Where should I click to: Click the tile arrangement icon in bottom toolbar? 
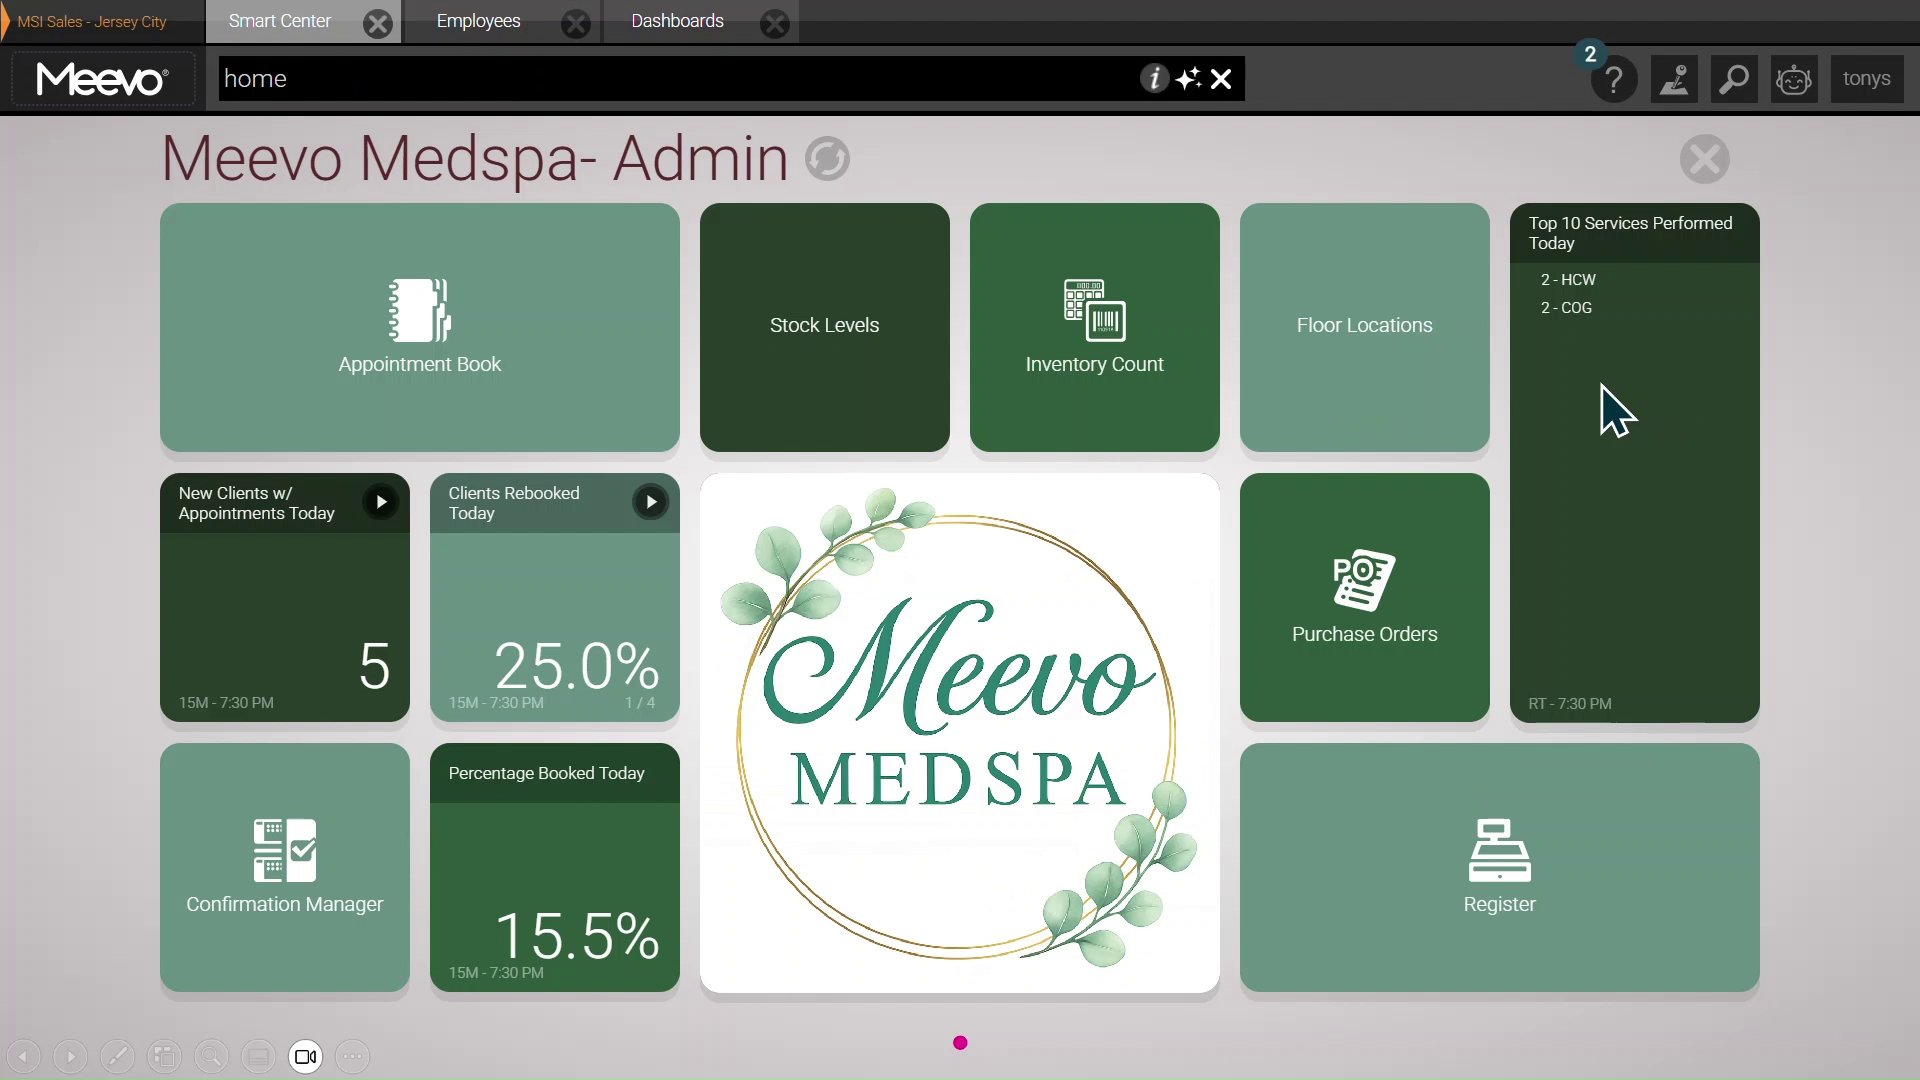tap(164, 1057)
